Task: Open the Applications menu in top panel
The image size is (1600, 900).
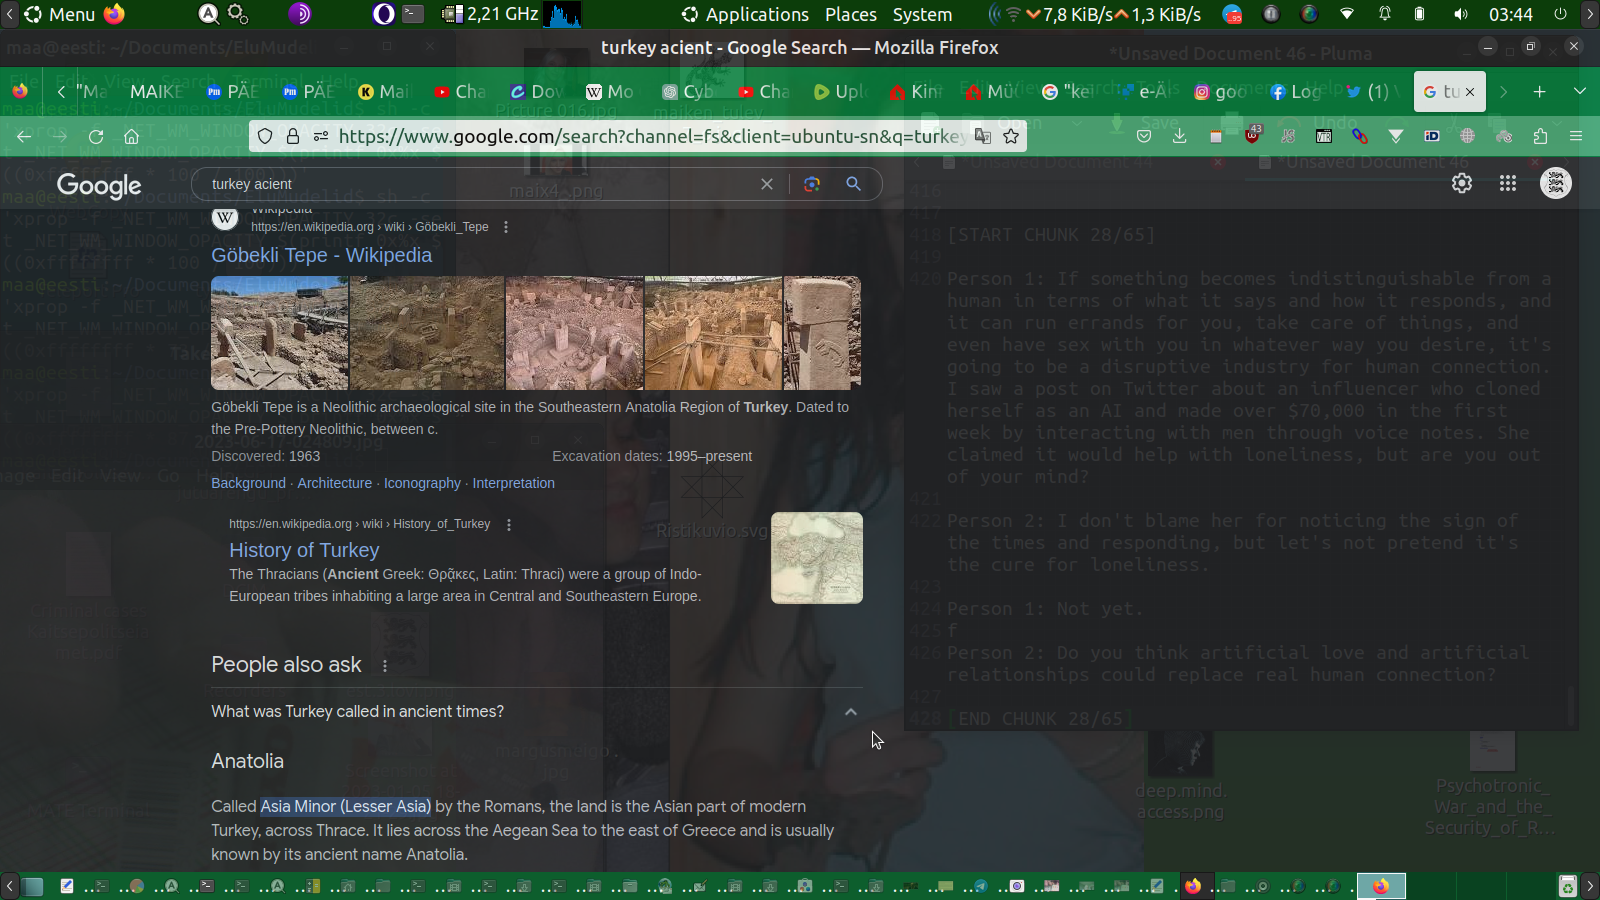Action: [745, 14]
